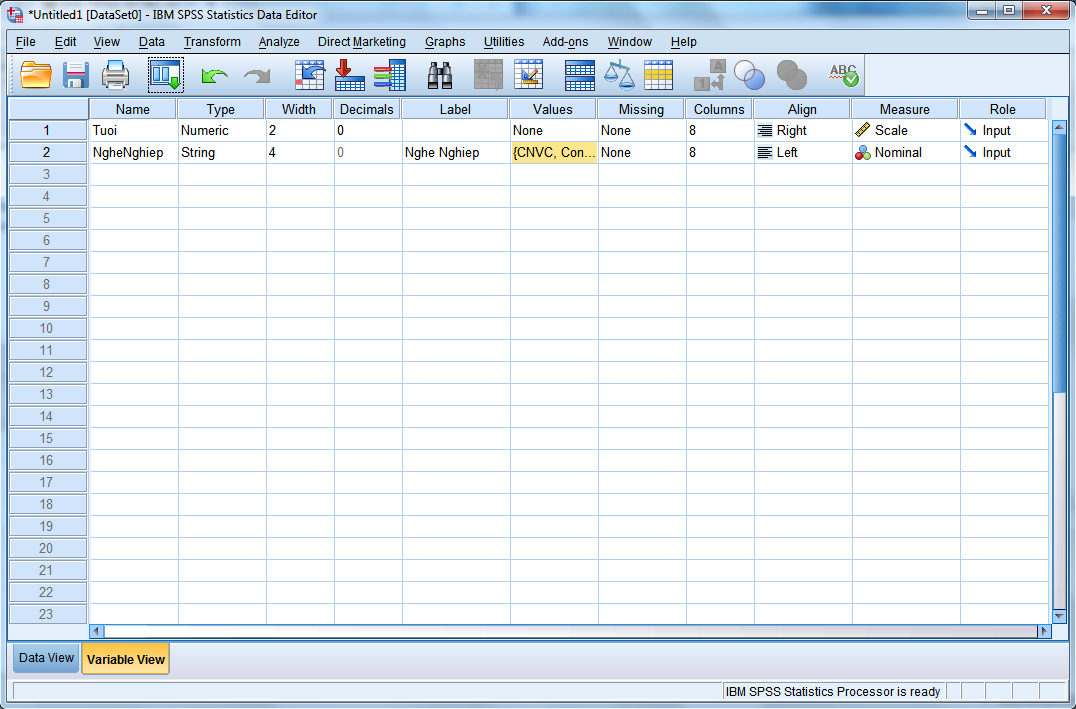
Task: Click the Go to variable icon
Action: pyautogui.click(x=350, y=75)
